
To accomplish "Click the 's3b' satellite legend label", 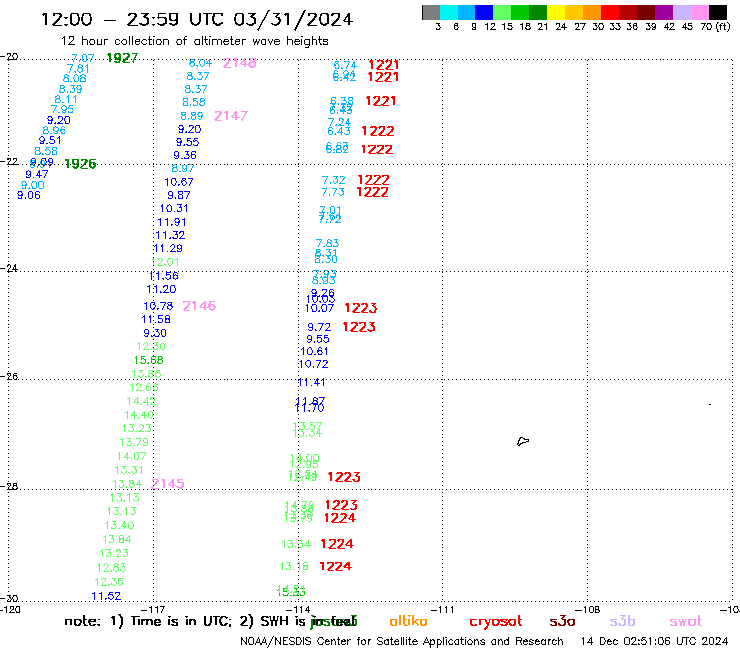I will [x=622, y=621].
